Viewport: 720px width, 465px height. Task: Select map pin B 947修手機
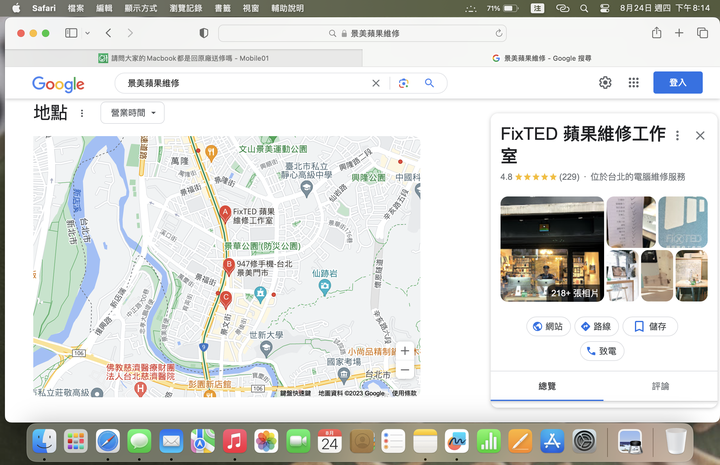pyautogui.click(x=229, y=267)
